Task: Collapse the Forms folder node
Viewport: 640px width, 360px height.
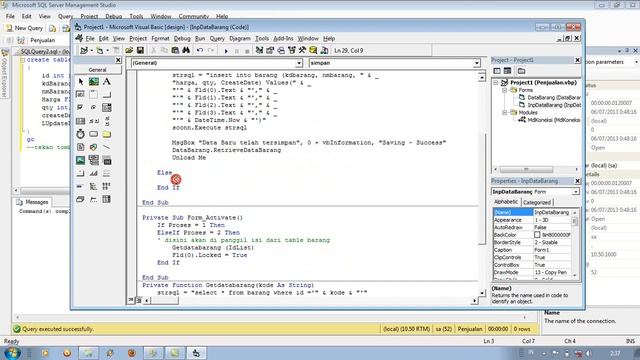Action: [x=504, y=90]
